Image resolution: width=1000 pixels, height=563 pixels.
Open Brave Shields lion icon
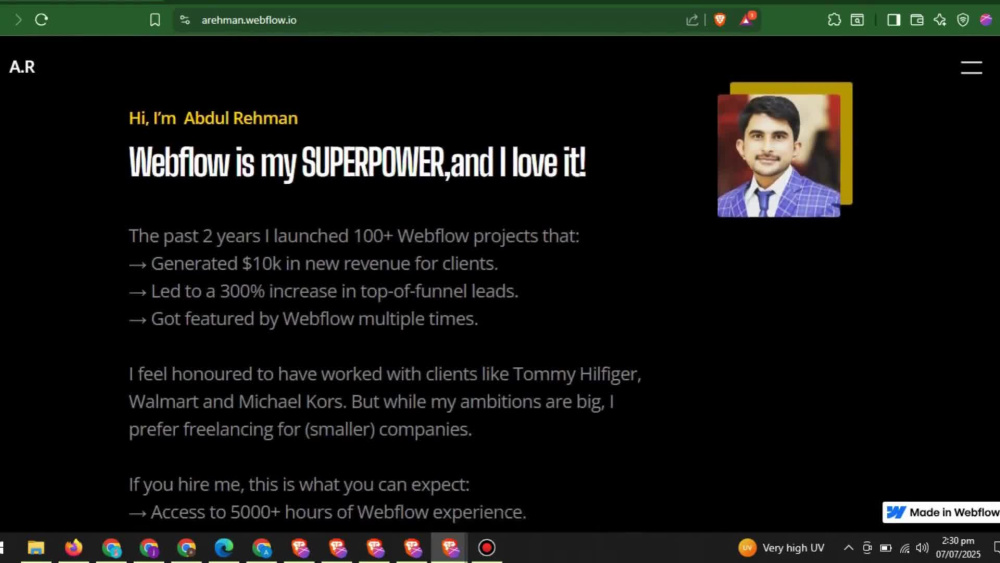point(720,20)
